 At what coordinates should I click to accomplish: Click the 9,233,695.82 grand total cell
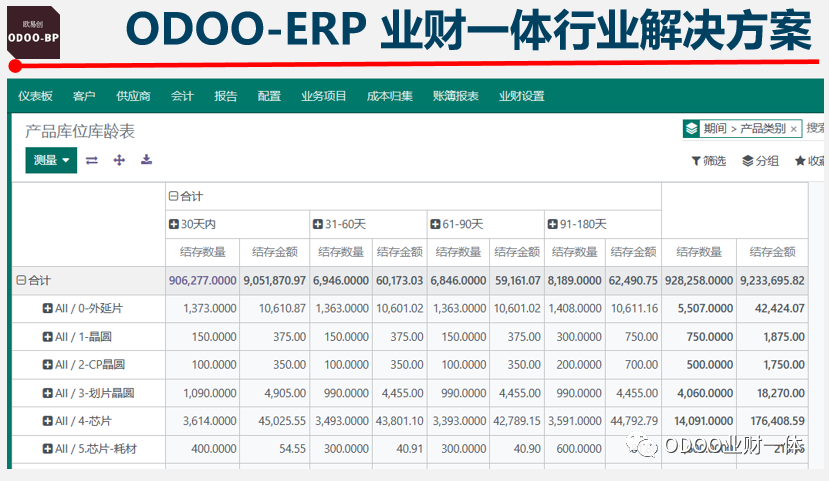[772, 281]
